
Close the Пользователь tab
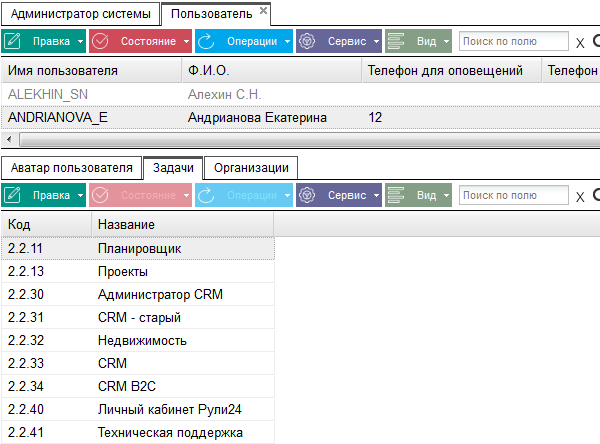(263, 10)
